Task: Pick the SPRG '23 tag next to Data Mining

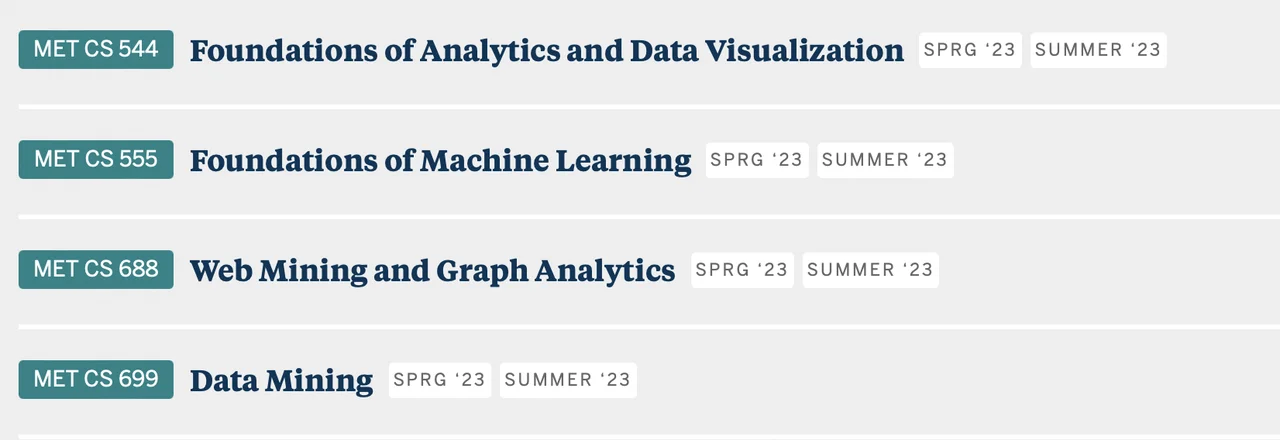Action: [440, 380]
